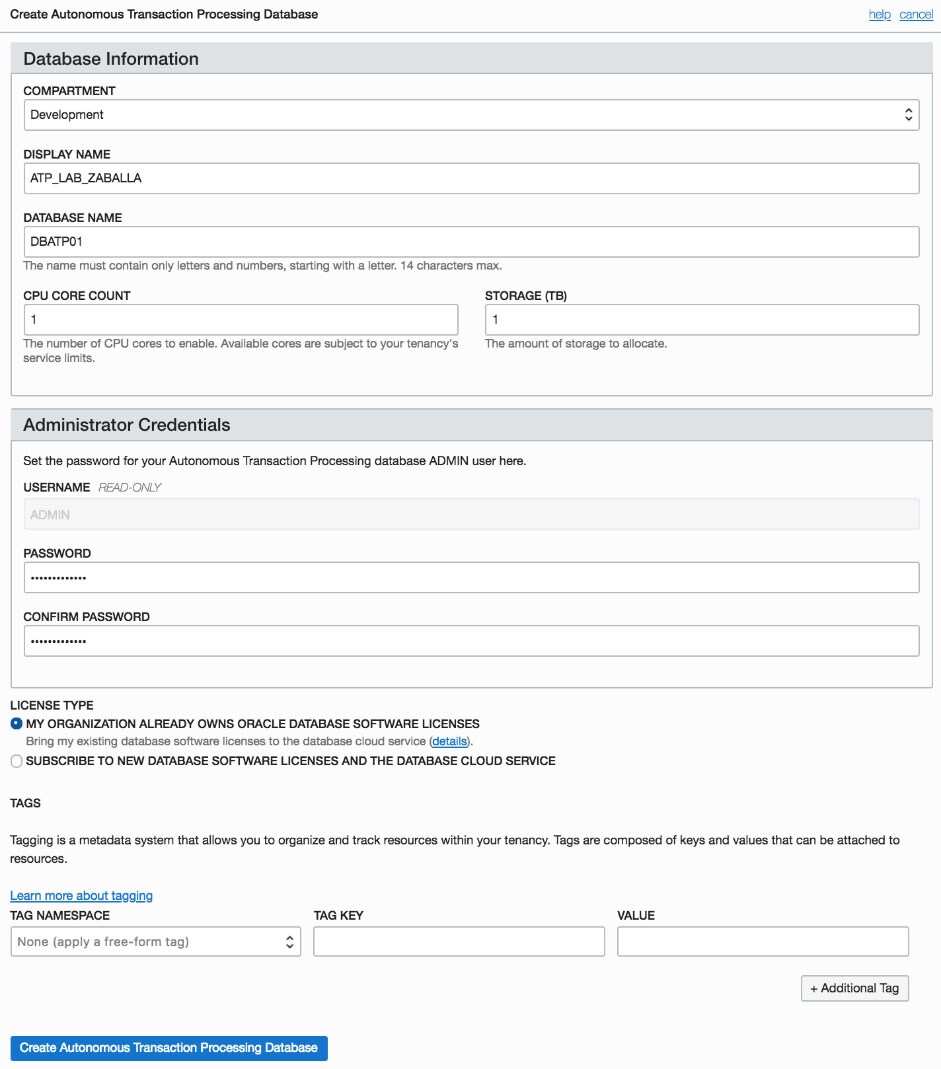This screenshot has height=1069, width=941.
Task: Open the help link at top
Action: click(x=879, y=15)
